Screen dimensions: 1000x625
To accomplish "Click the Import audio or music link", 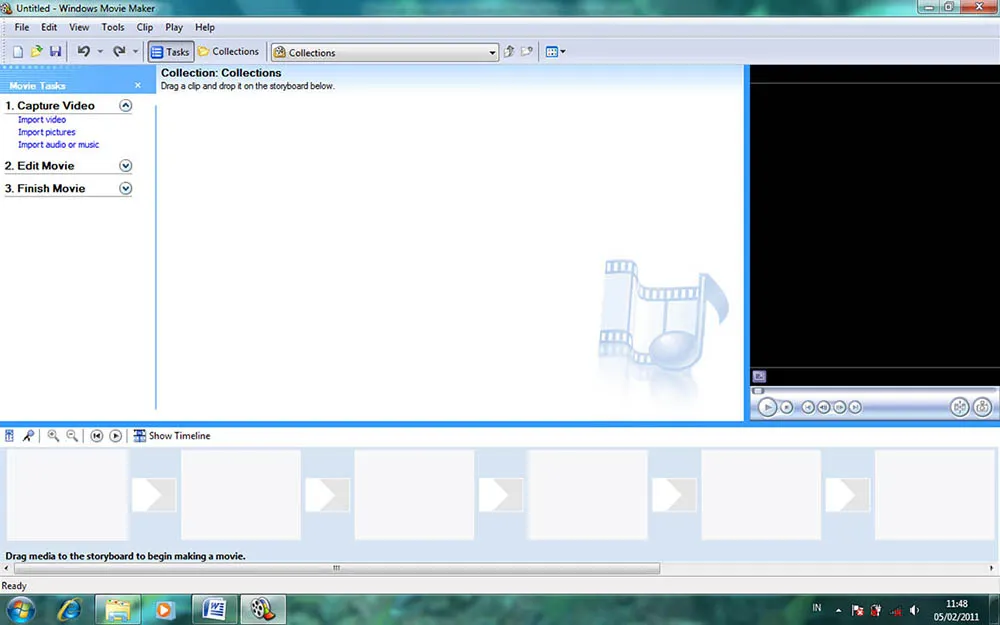I will [x=59, y=144].
